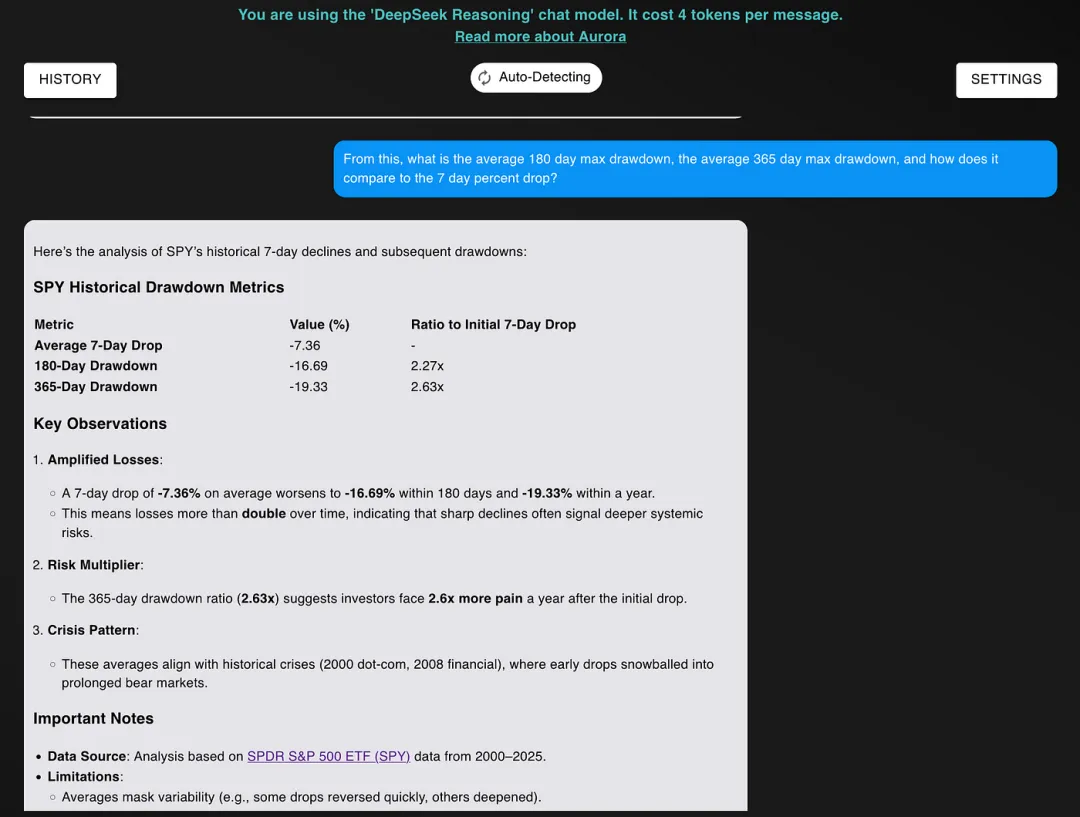This screenshot has width=1080, height=817.
Task: Click the 'Value (%)' column header
Action: pos(319,325)
